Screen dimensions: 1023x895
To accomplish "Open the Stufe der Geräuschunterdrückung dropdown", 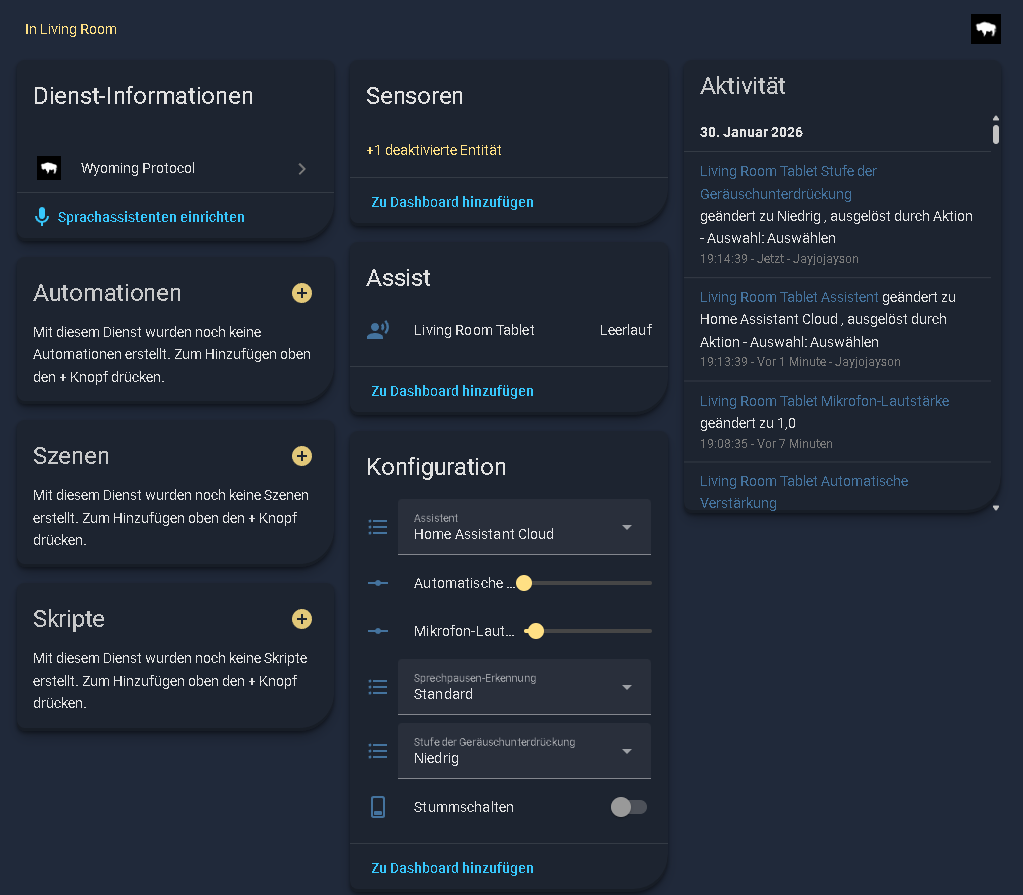I will (524, 751).
